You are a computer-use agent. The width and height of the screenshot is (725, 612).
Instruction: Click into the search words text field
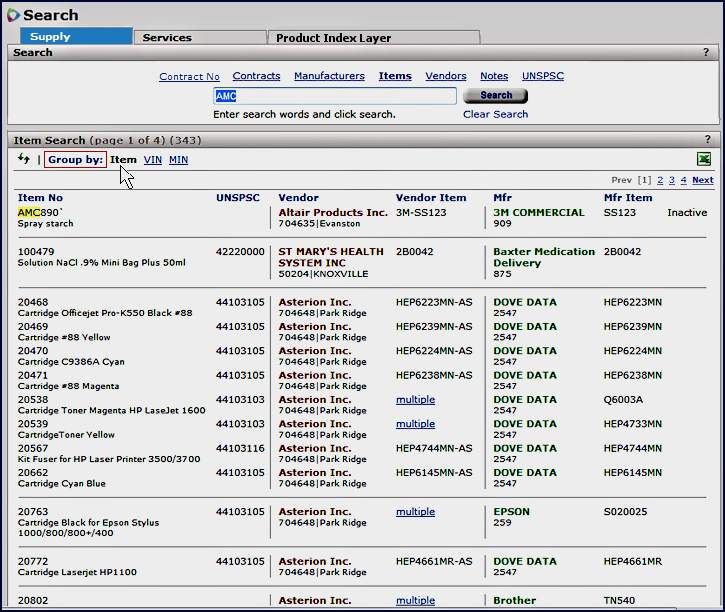click(x=334, y=96)
